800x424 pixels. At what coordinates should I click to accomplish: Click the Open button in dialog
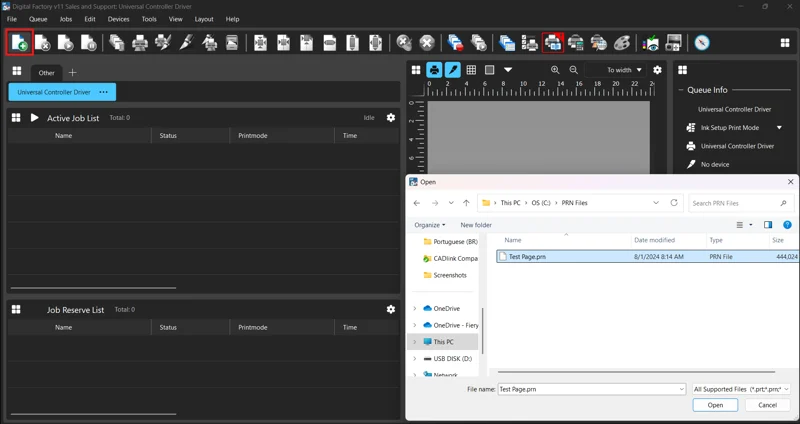coord(715,405)
